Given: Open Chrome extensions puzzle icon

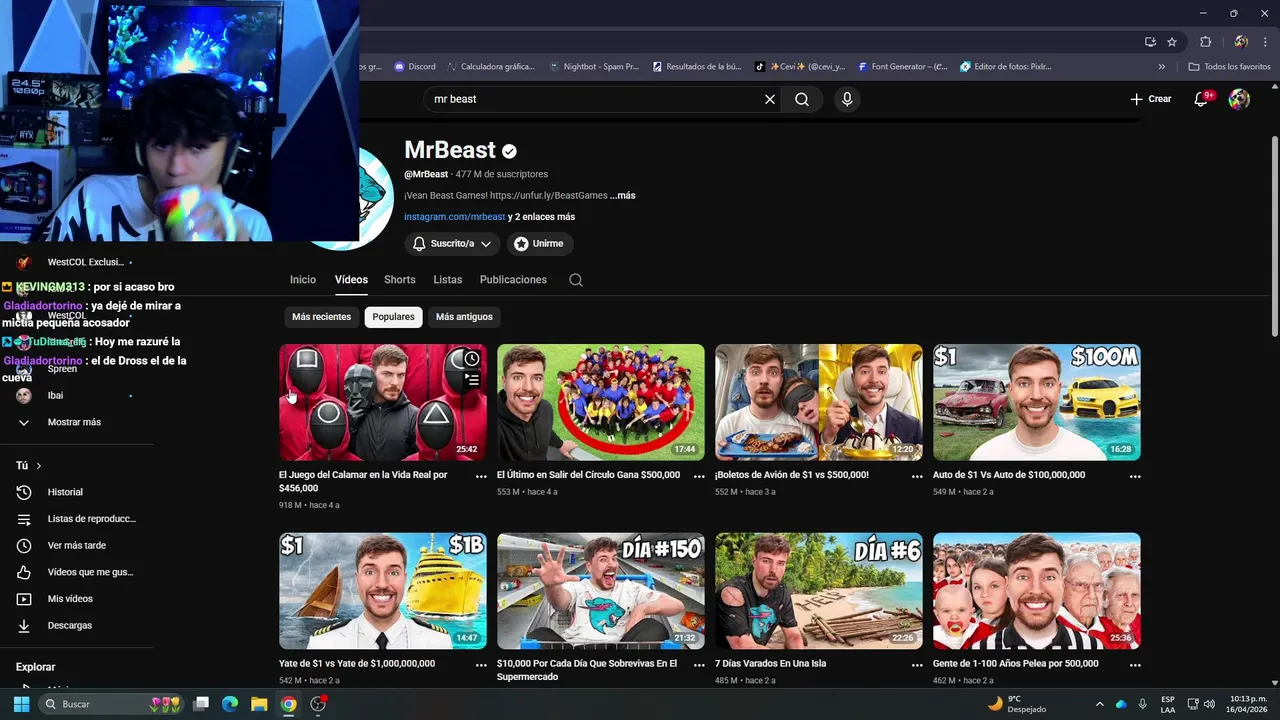Looking at the screenshot, I should [x=1205, y=42].
